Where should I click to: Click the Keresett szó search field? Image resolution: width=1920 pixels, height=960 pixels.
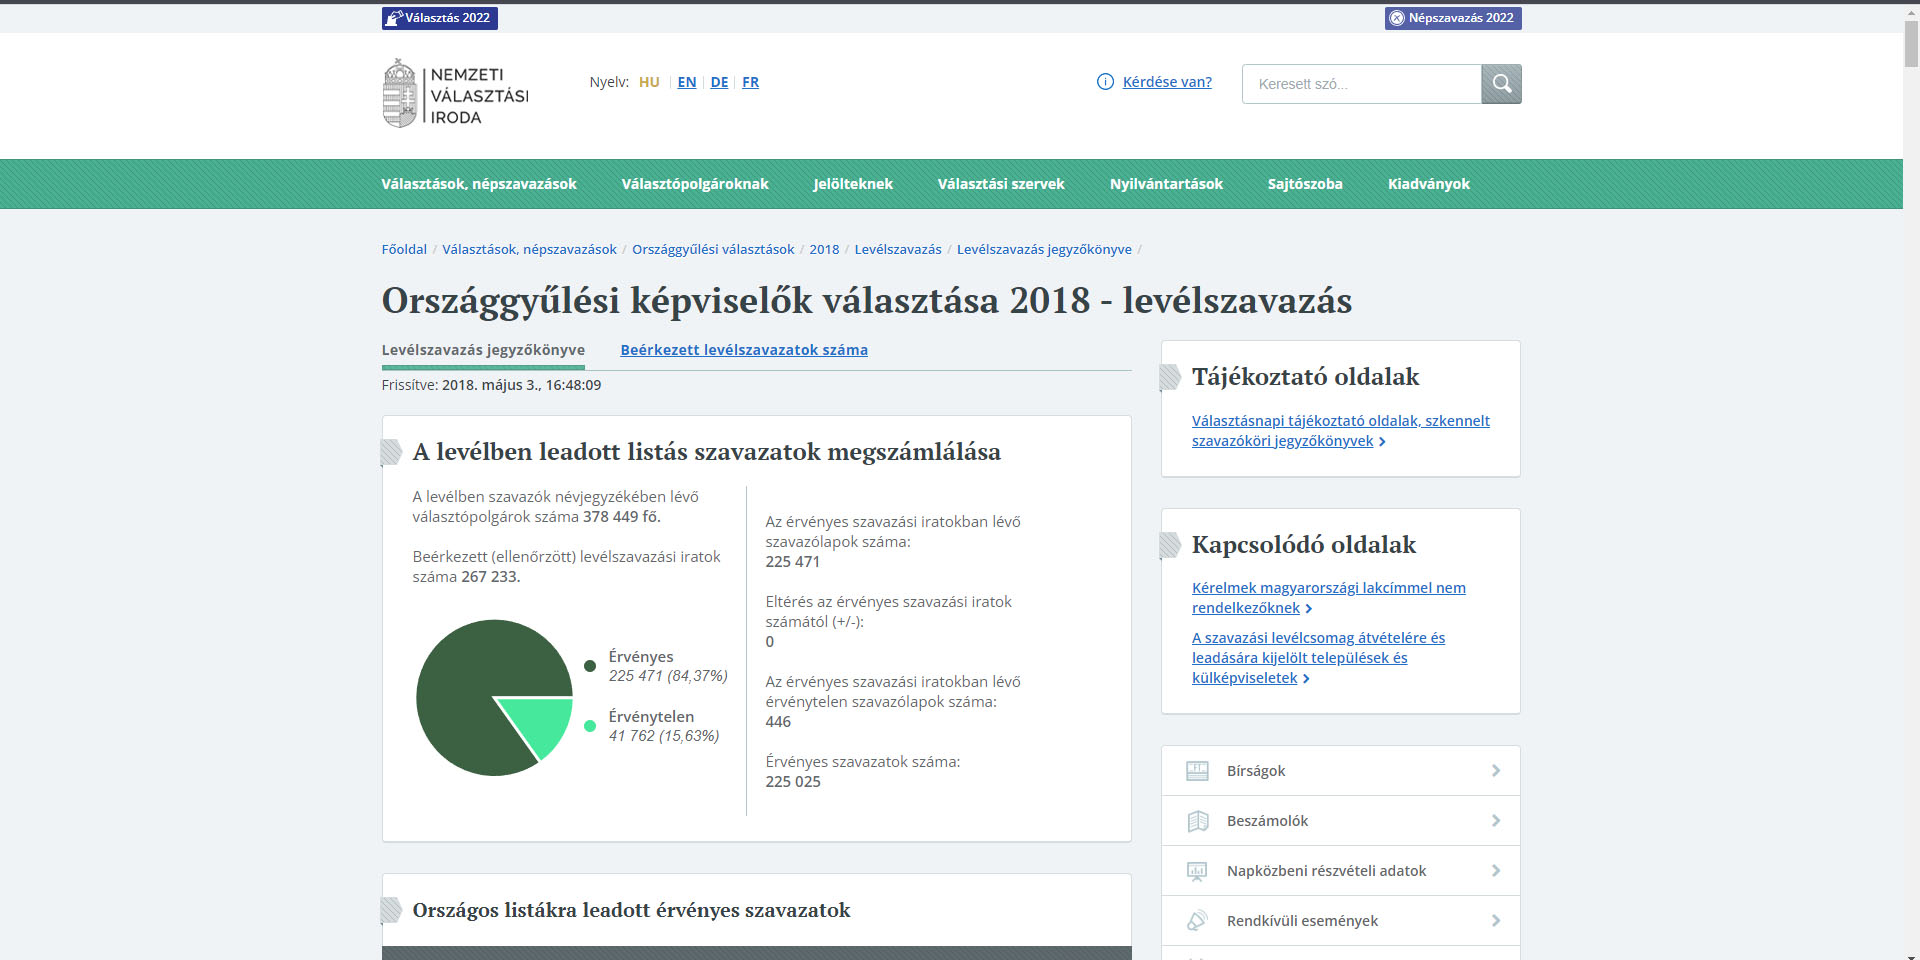pos(1361,84)
